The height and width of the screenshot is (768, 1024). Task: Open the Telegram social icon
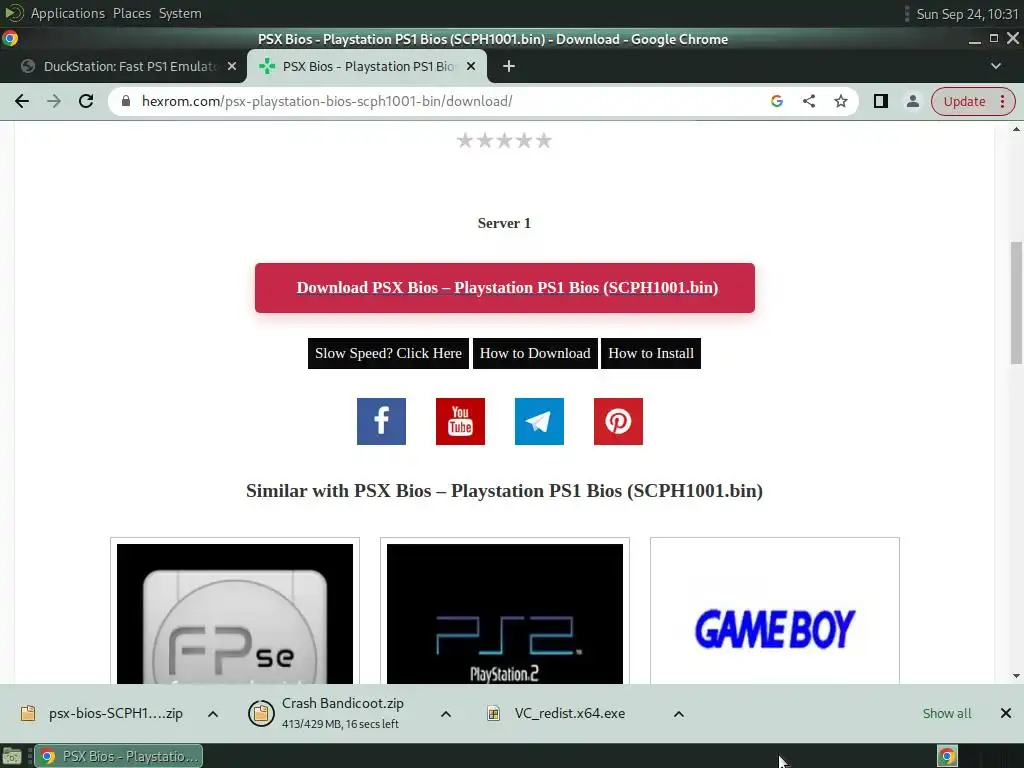coord(539,421)
